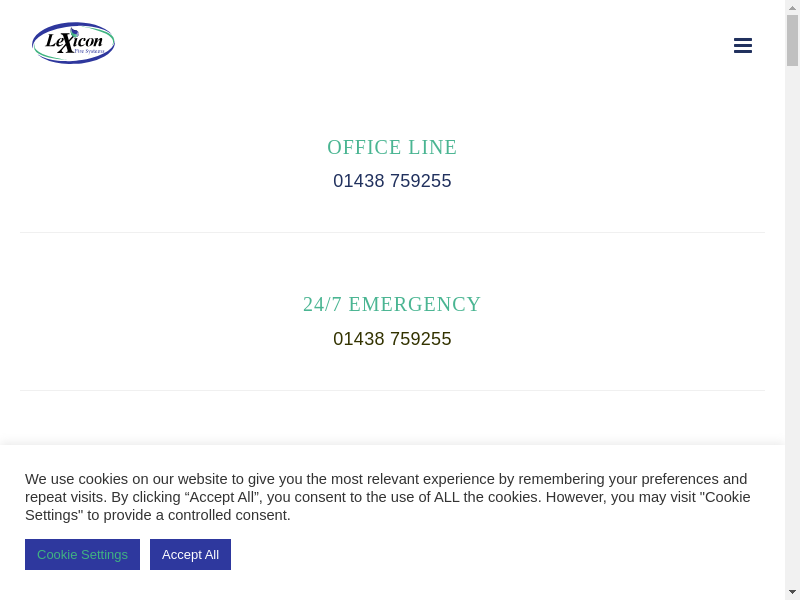Select the 24/7 EMERGENCY heading
The image size is (800, 600).
point(392,304)
